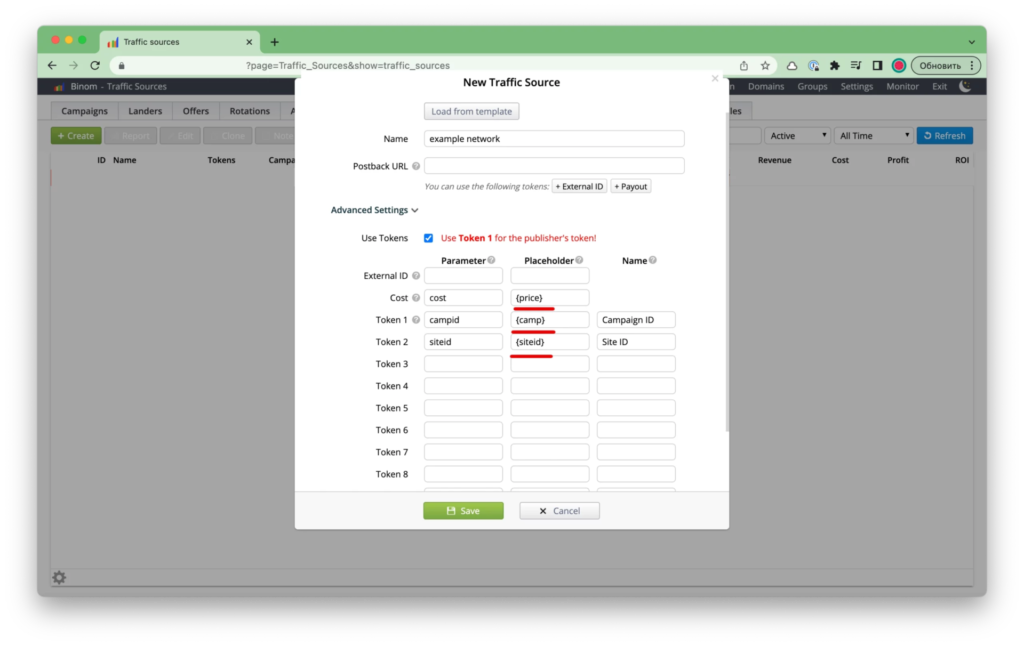The width and height of the screenshot is (1024, 646).
Task: Insert the External ID token
Action: (579, 186)
